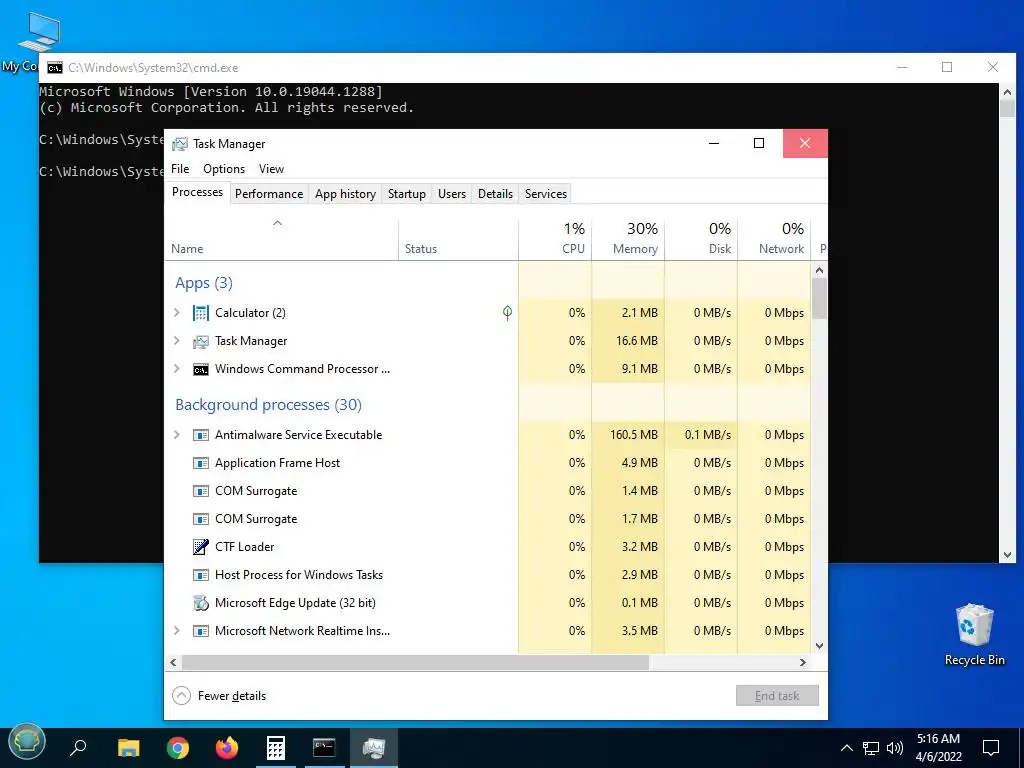Open the File menu in Task Manager
The height and width of the screenshot is (768, 1024).
coord(180,169)
